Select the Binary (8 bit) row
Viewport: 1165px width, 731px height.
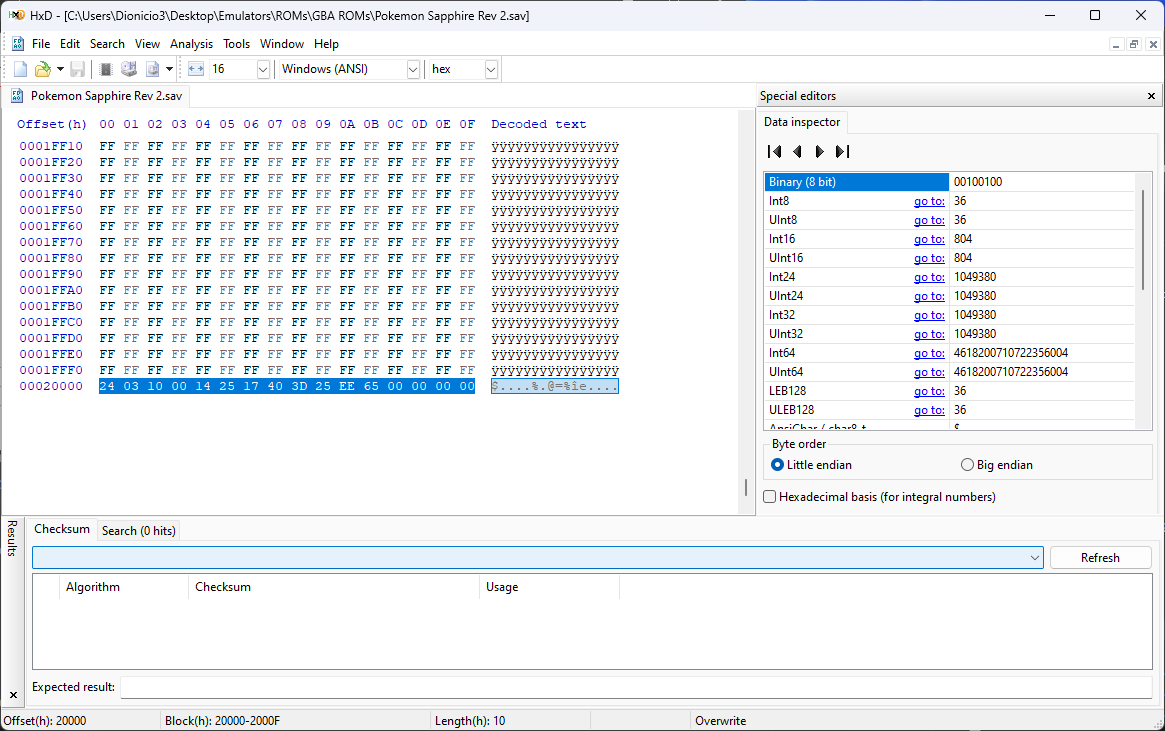949,182
